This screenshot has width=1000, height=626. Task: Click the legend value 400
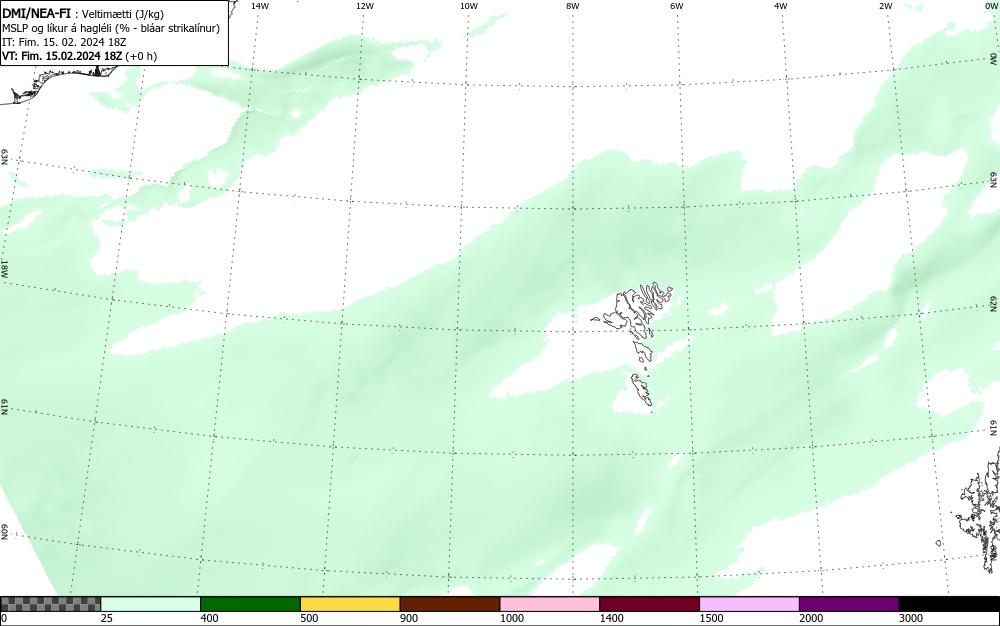(209, 618)
